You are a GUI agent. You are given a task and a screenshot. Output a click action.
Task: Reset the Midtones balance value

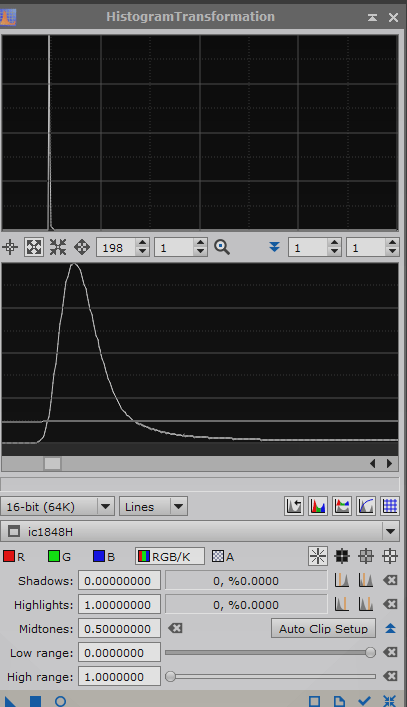[x=175, y=628]
